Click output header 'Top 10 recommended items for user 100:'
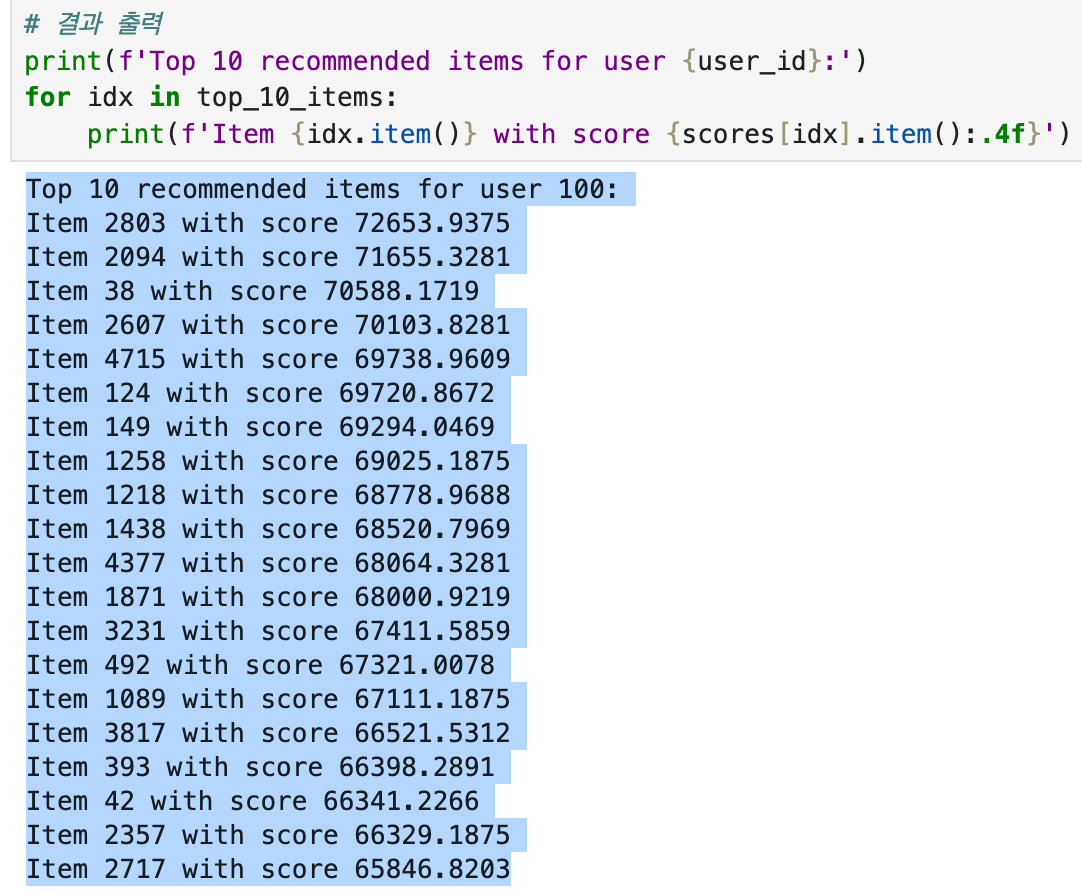The width and height of the screenshot is (1082, 896). pyautogui.click(x=322, y=189)
